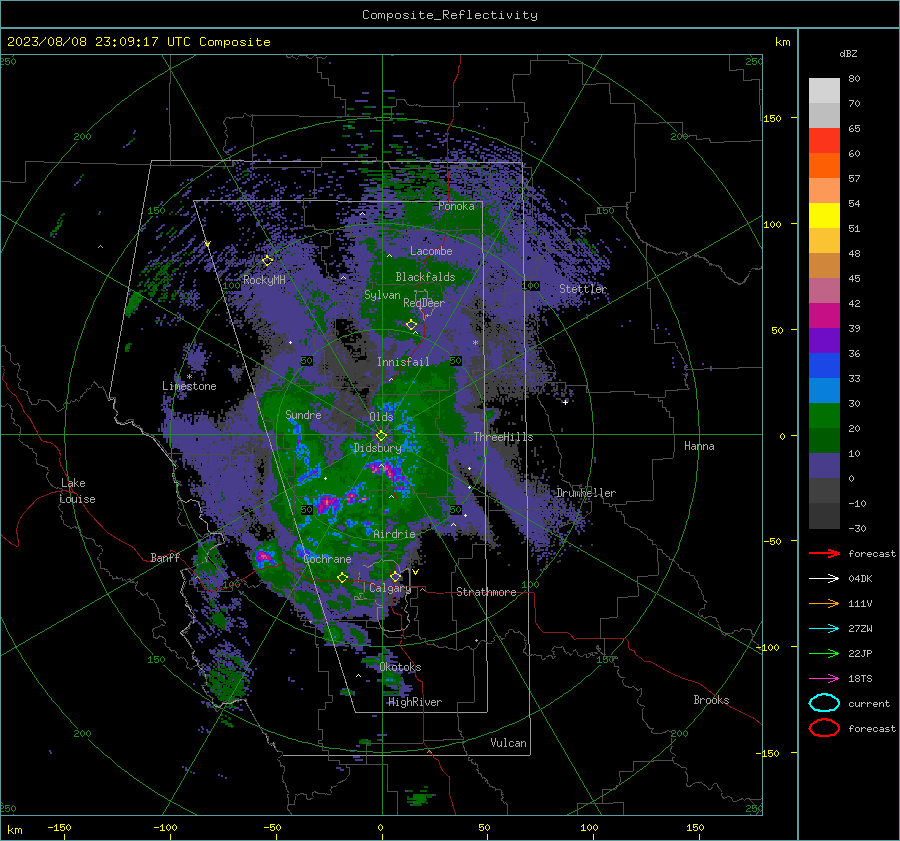This screenshot has height=841, width=900.
Task: Click the green 22JP arrow legend icon
Action: pos(824,653)
